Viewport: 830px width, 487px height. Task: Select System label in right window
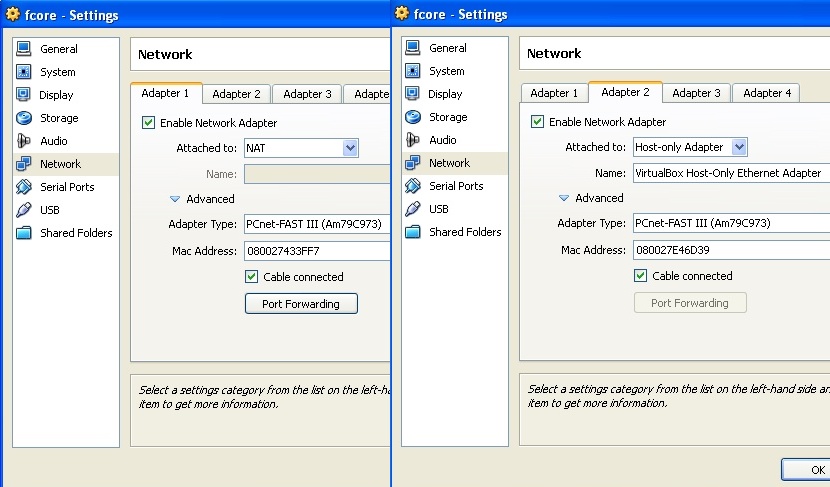coord(447,71)
